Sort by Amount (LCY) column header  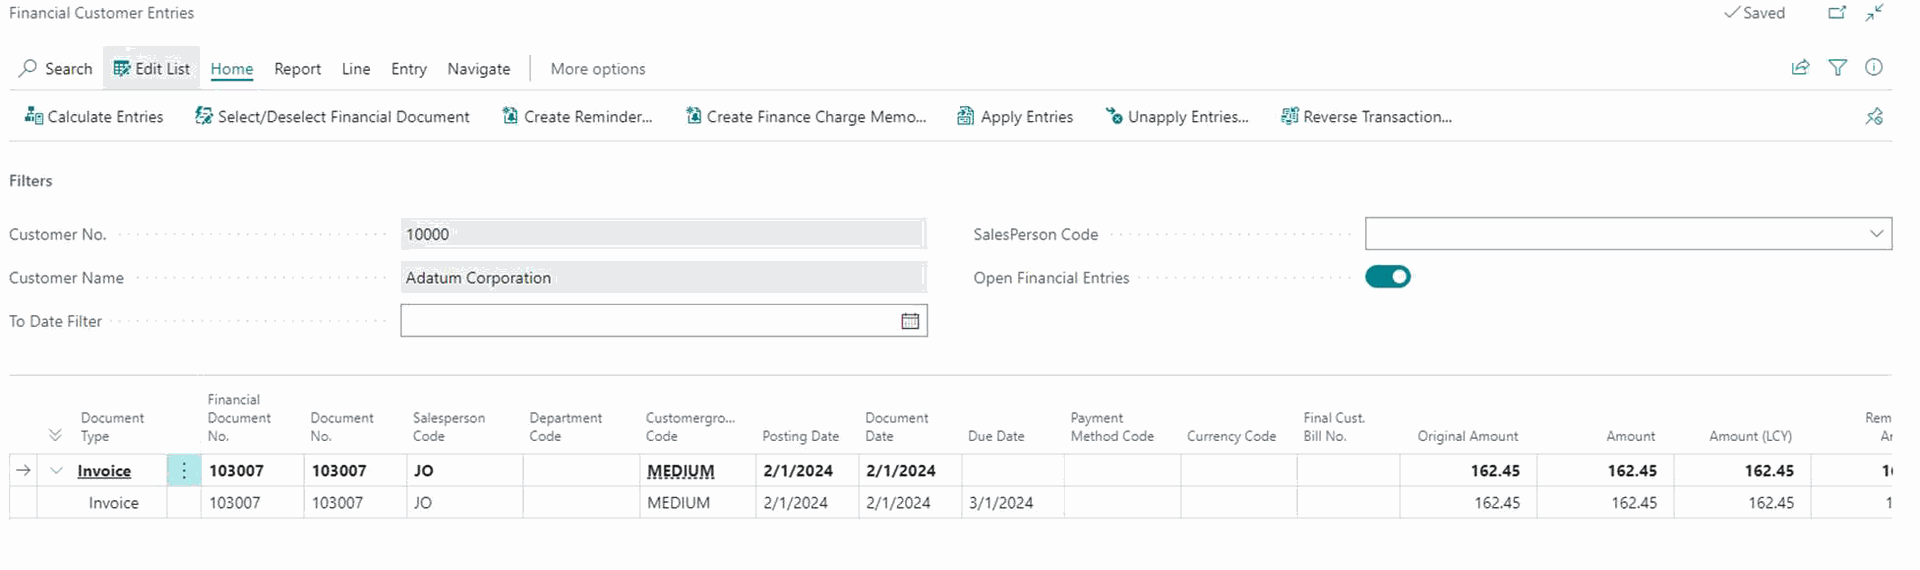(x=1750, y=436)
